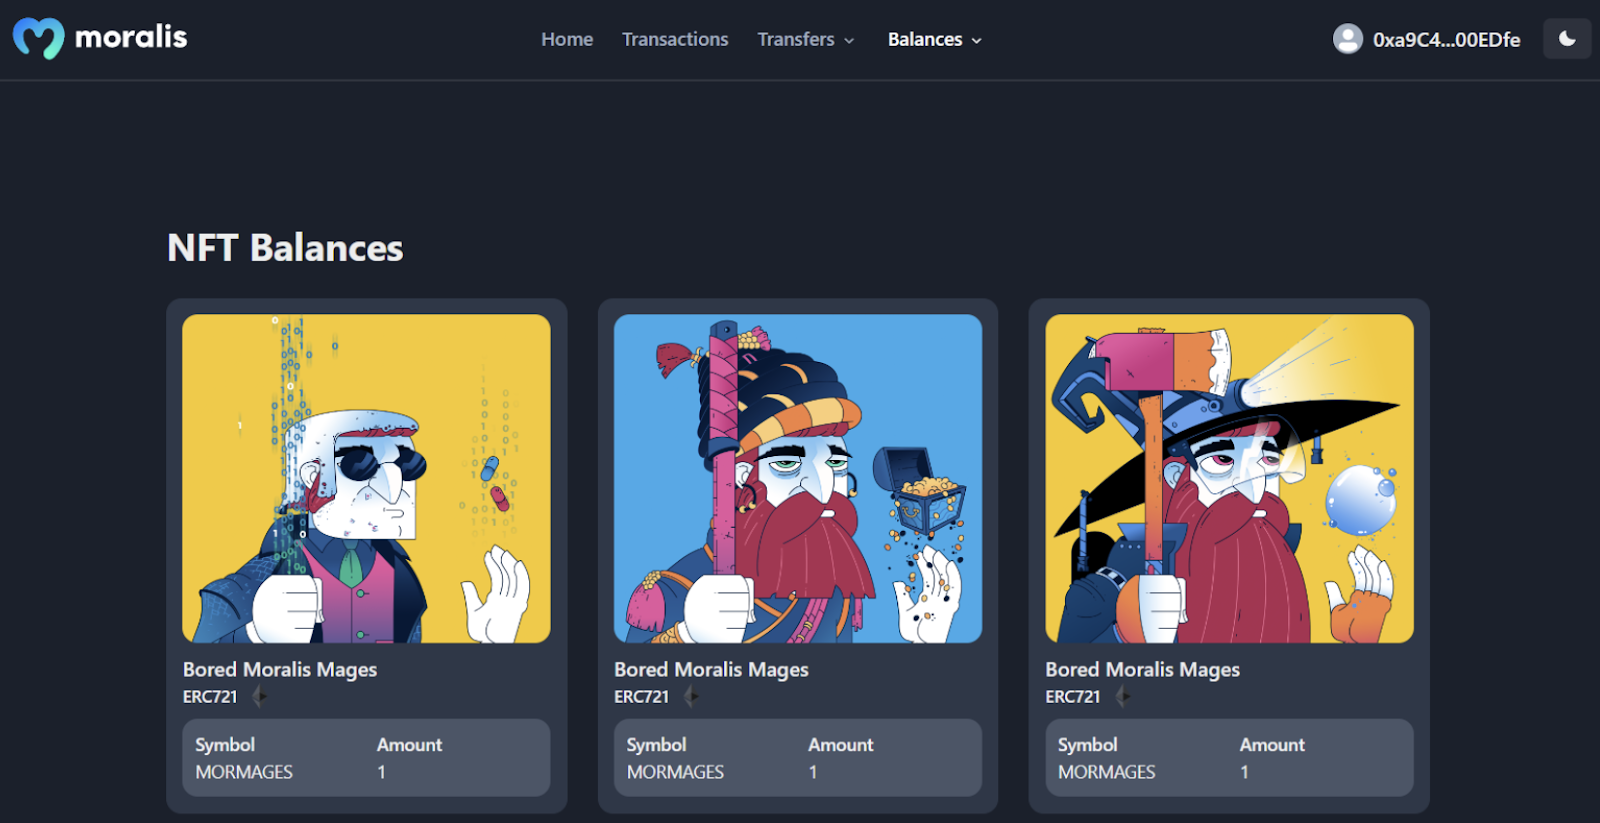The image size is (1600, 823).
Task: Click Amount value 1 on treasure chest mage card
Action: click(x=813, y=772)
